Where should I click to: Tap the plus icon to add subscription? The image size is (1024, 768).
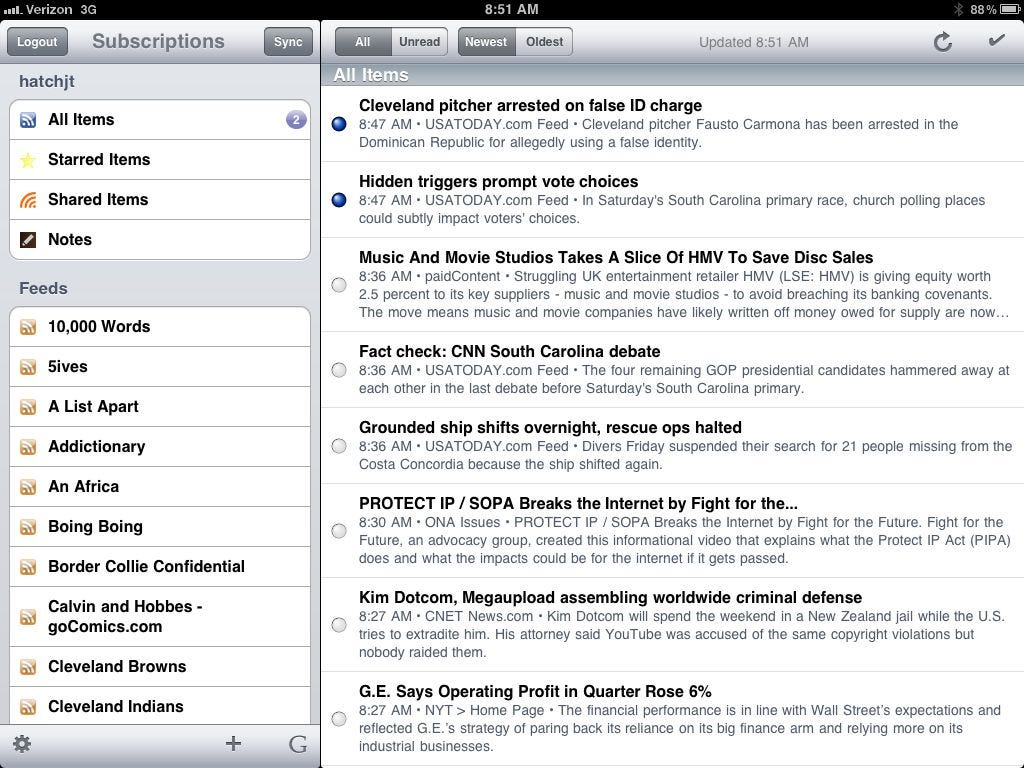(x=233, y=743)
